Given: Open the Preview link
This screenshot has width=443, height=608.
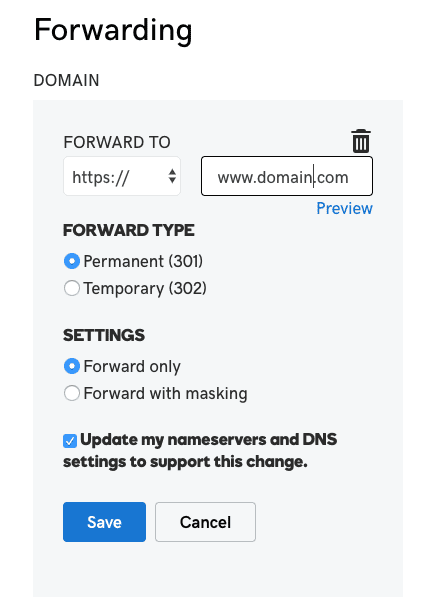Looking at the screenshot, I should (344, 208).
